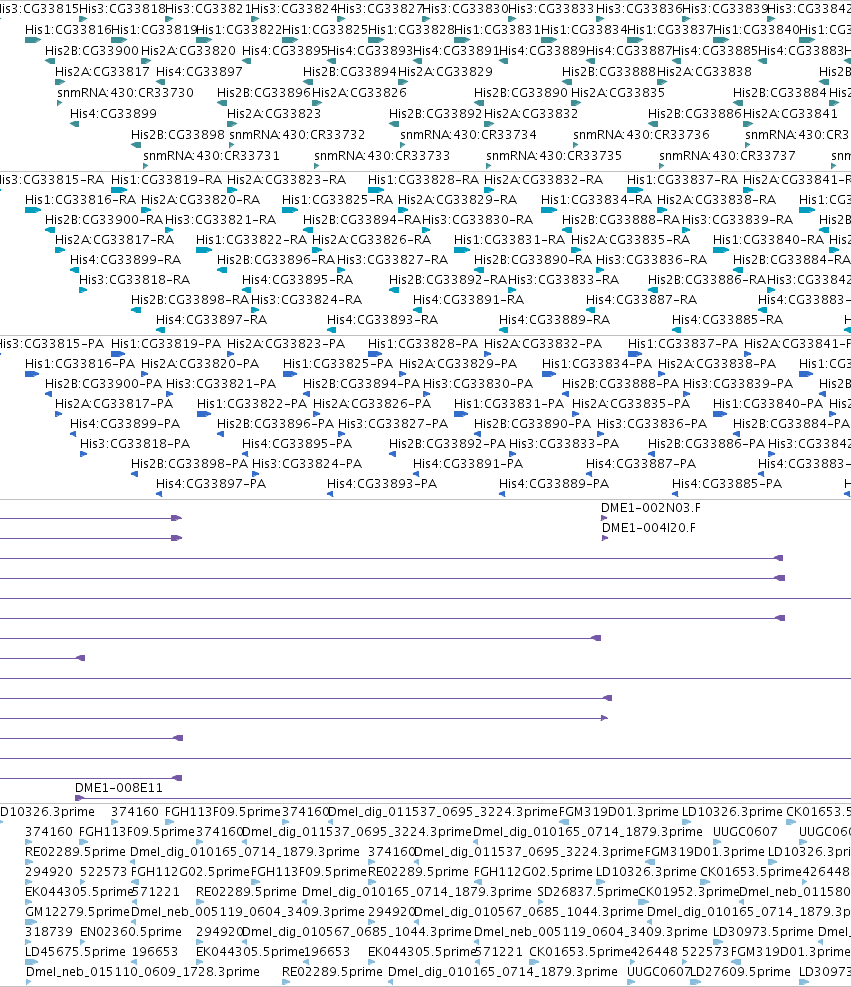Open gene label His1:CG33825 in top track
Image resolution: width=851 pixels, height=987 pixels.
(325, 30)
